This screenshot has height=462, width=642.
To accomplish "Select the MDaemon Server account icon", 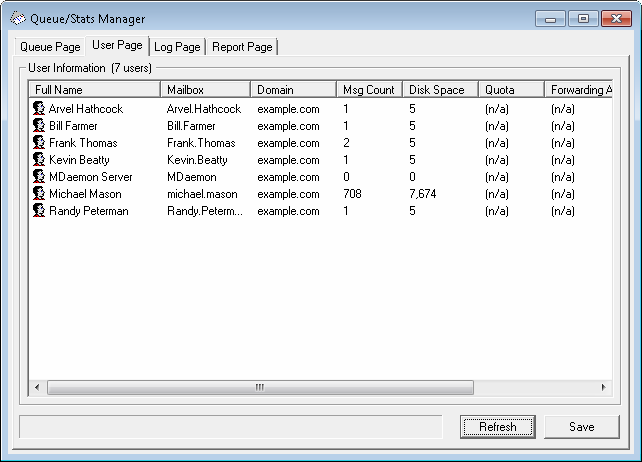I will [38, 177].
